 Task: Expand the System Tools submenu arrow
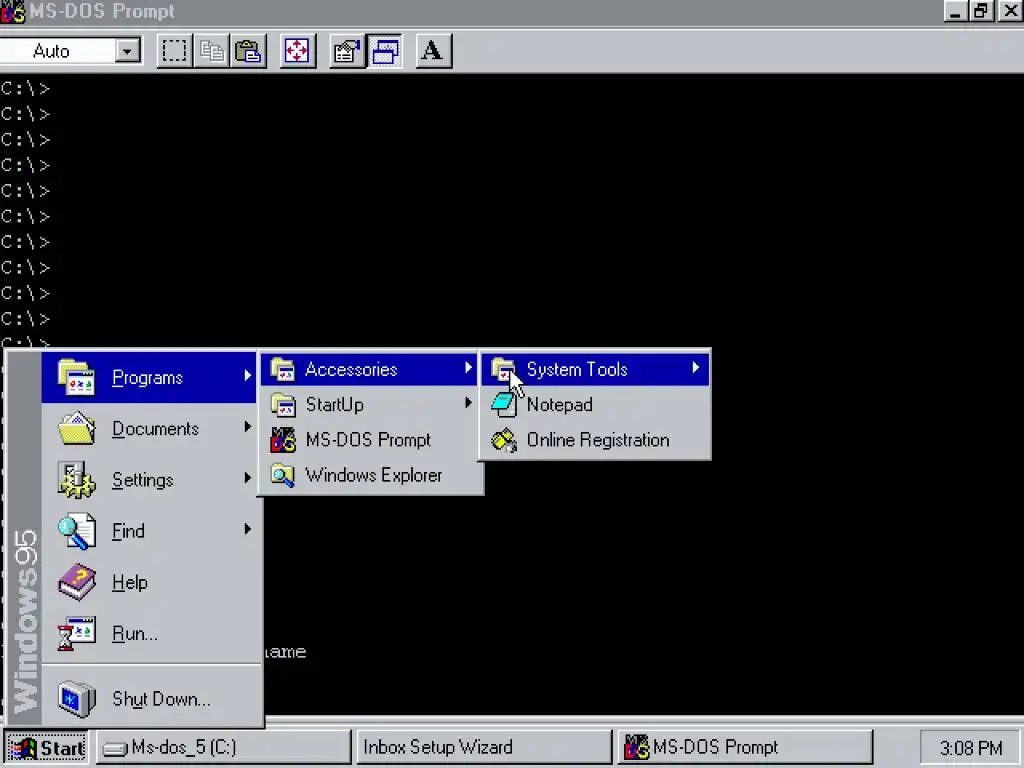click(696, 368)
